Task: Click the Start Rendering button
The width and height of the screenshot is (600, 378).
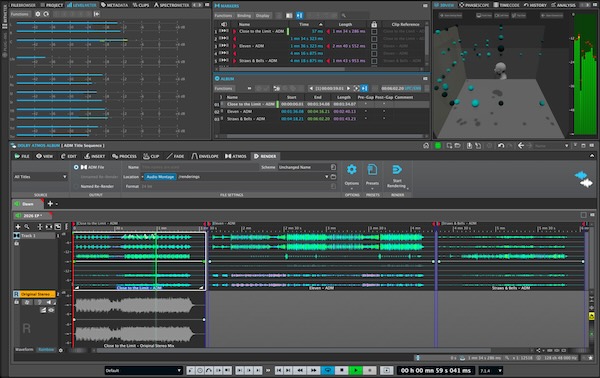Action: pyautogui.click(x=397, y=176)
